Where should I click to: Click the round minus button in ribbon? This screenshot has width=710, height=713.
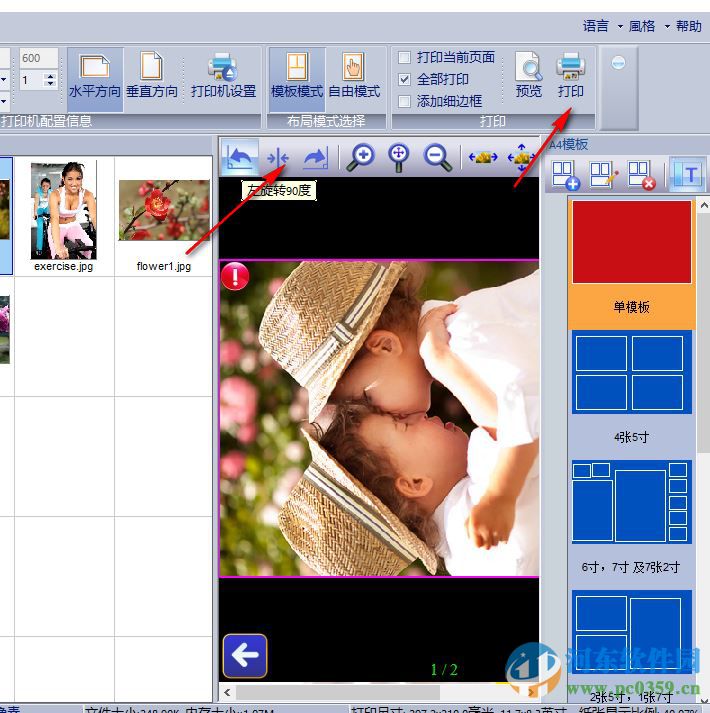click(618, 62)
